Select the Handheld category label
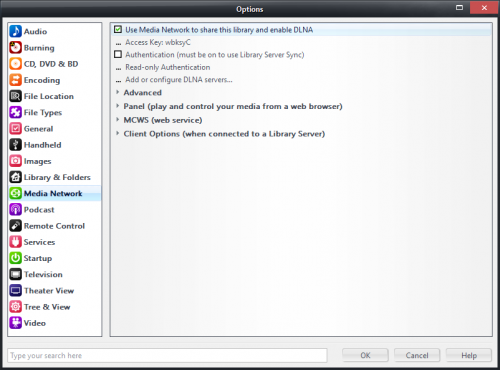Image resolution: width=500 pixels, height=370 pixels. [x=43, y=145]
